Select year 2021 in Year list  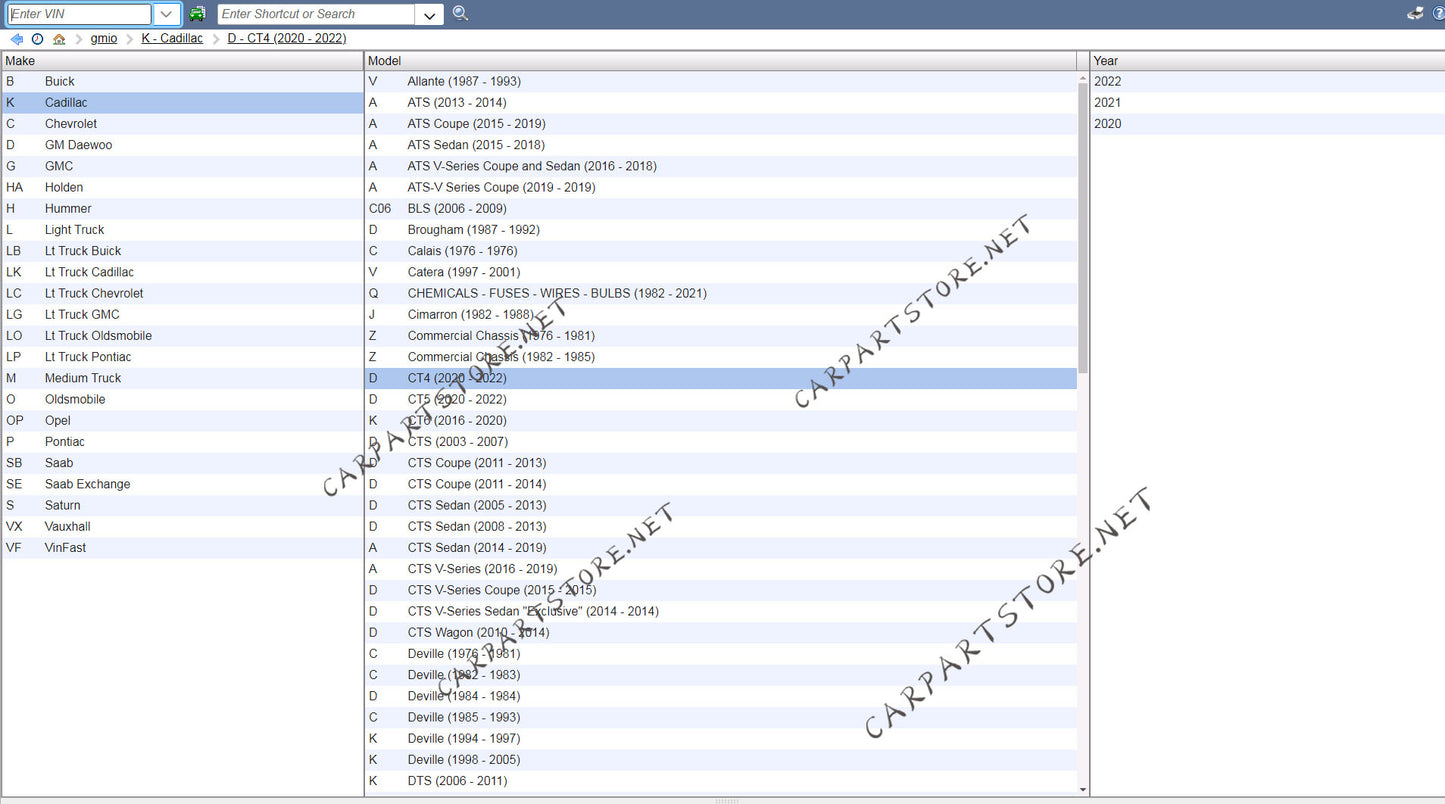pyautogui.click(x=1107, y=103)
